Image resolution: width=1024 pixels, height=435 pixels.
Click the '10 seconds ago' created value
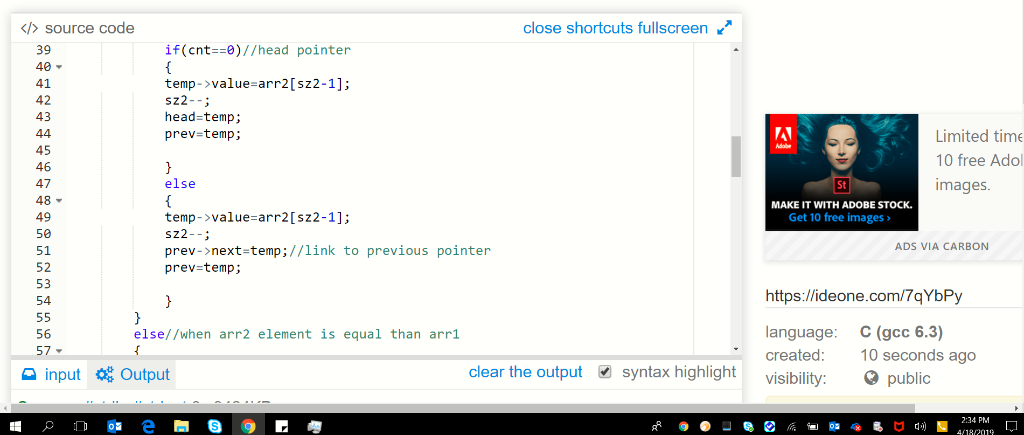[x=918, y=355]
